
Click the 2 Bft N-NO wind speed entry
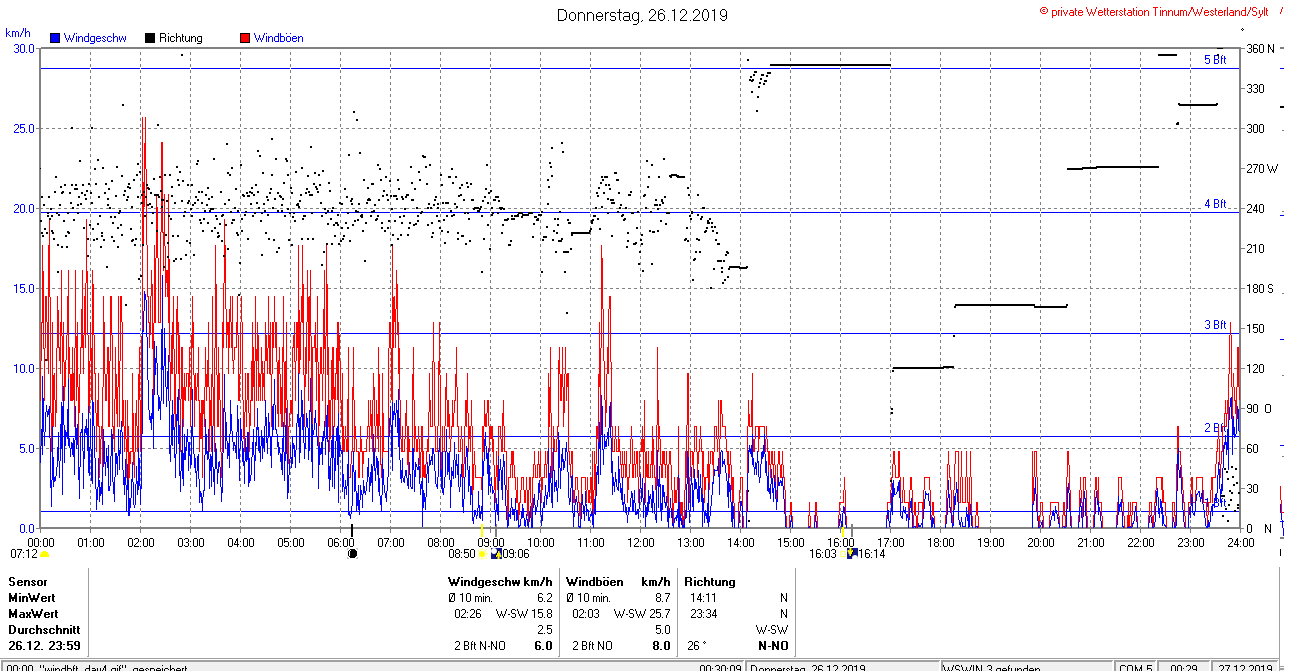(480, 646)
